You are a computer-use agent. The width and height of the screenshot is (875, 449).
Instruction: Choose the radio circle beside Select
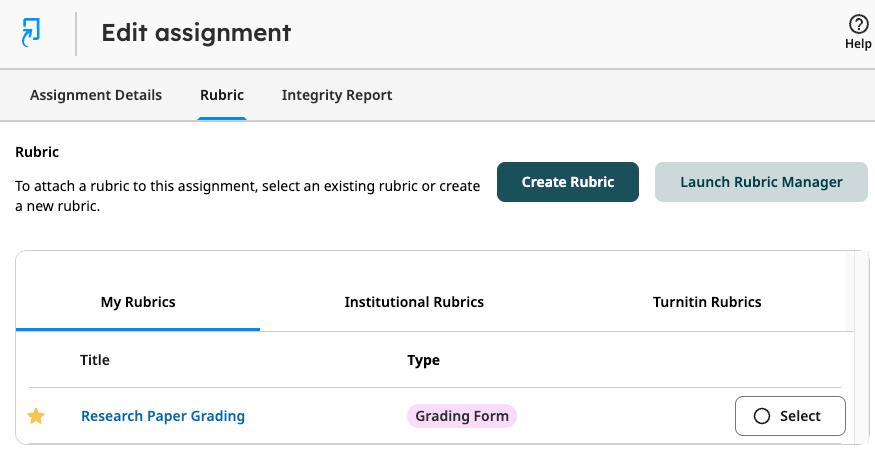click(762, 416)
